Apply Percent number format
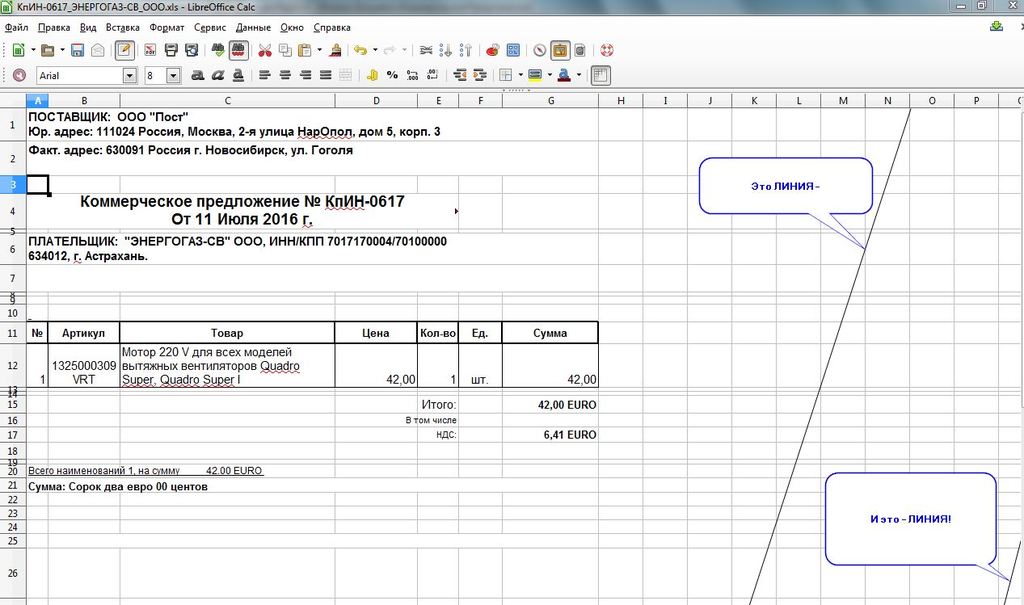This screenshot has width=1024, height=605. point(392,75)
